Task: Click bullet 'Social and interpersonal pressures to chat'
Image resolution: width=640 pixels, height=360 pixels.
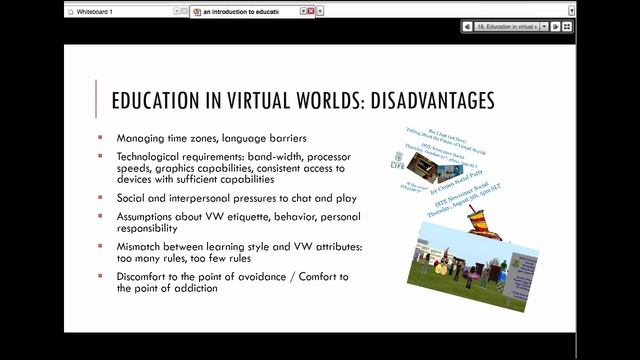Action: click(237, 198)
